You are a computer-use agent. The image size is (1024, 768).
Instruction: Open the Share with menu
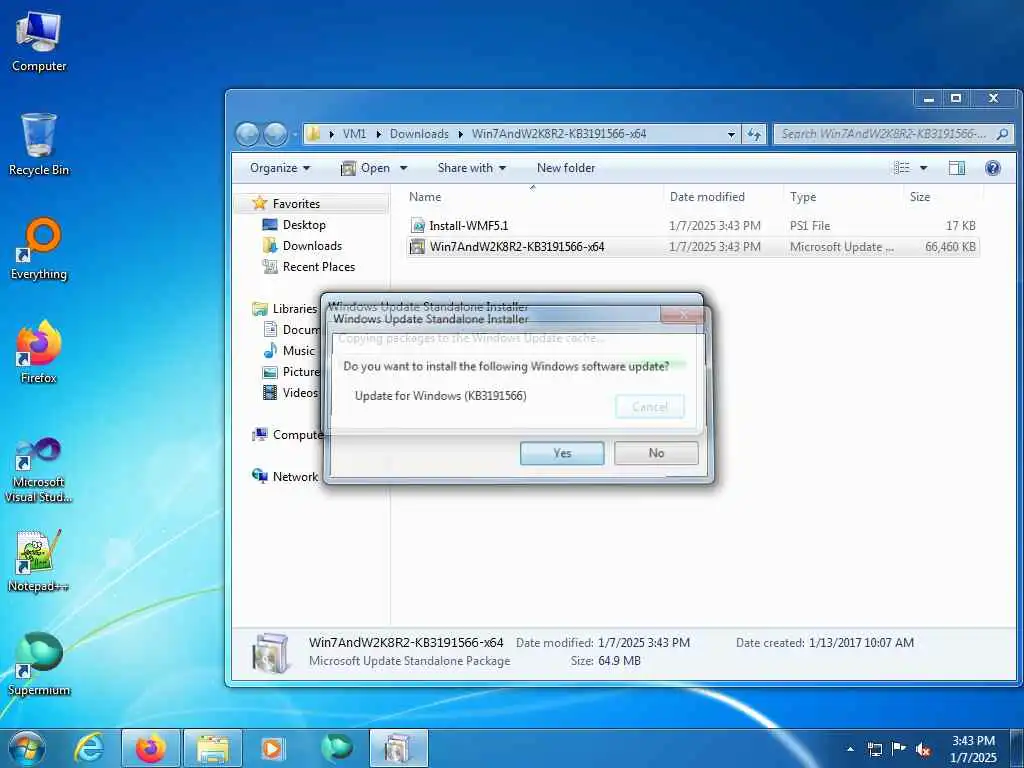point(472,168)
